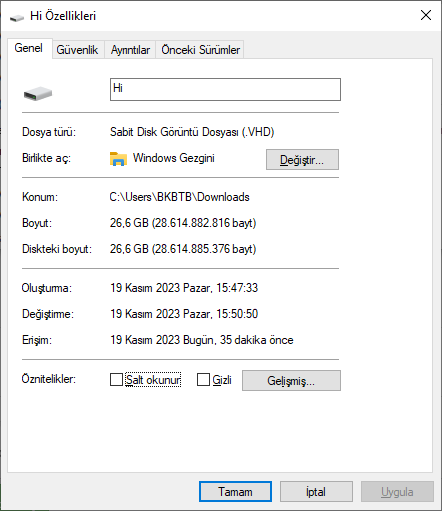Click the Windows Gezgini program name
Image resolution: width=442 pixels, height=511 pixels.
174,158
